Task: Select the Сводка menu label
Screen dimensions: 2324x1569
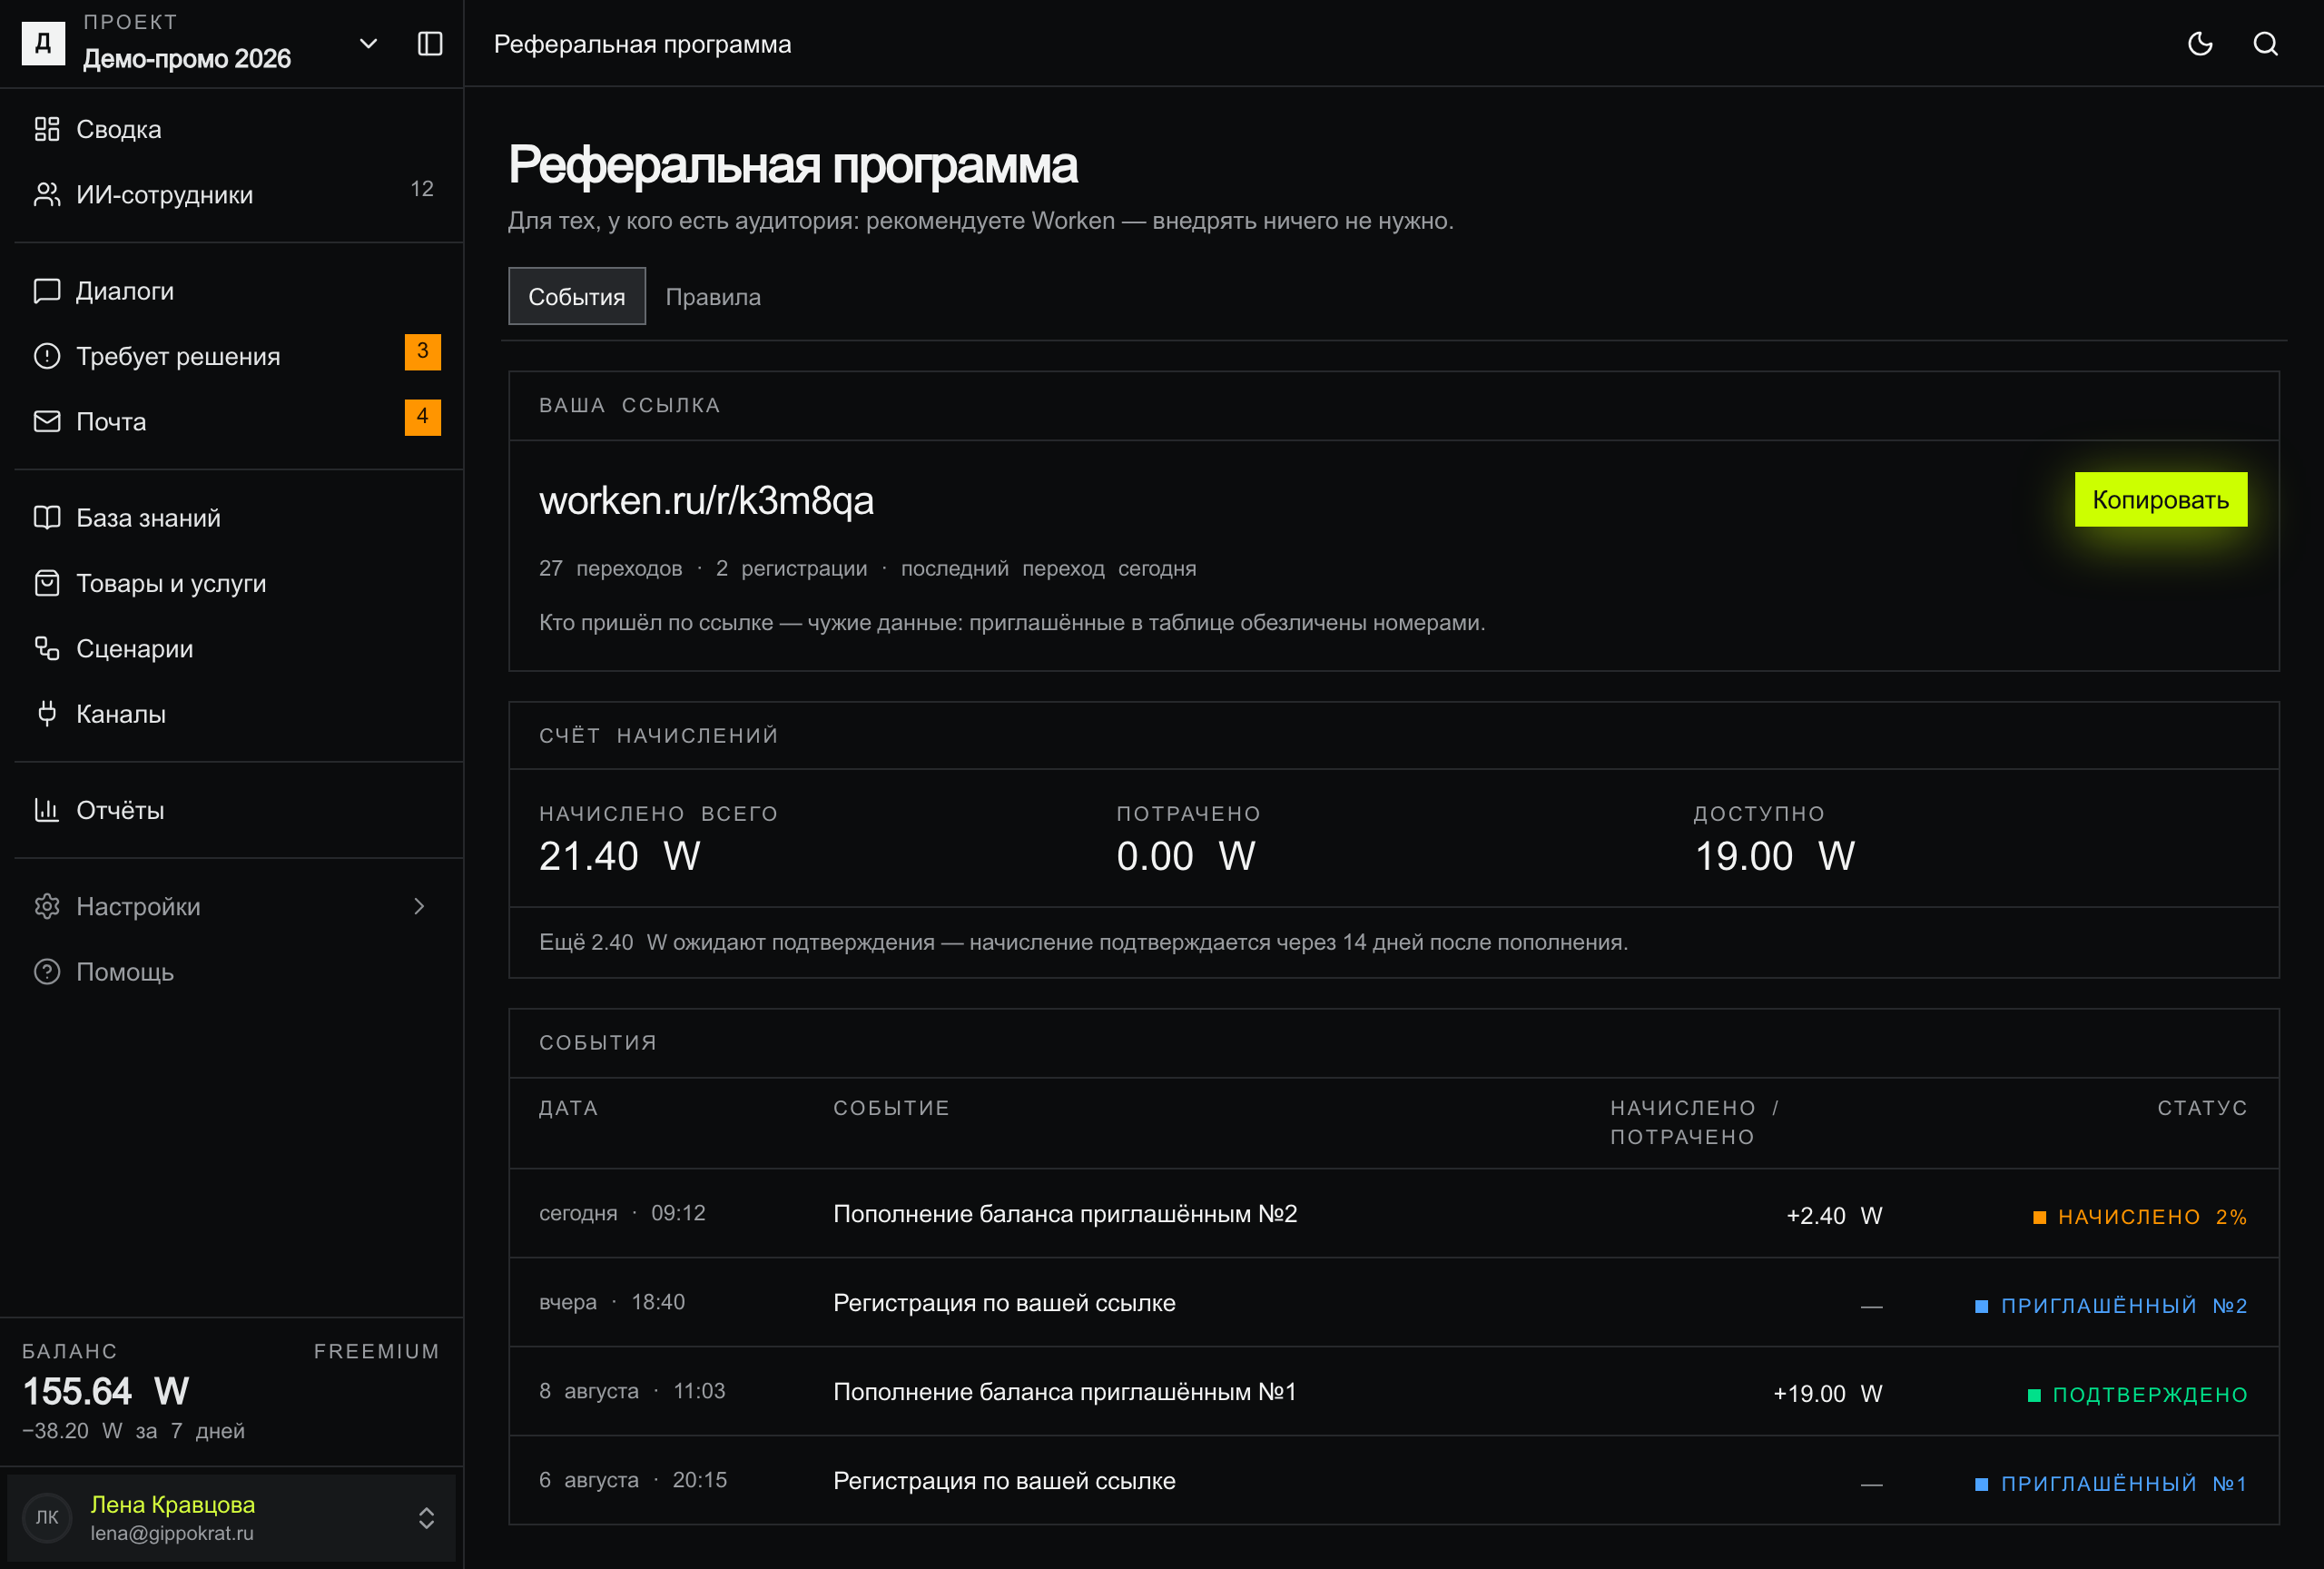Action: tap(119, 130)
